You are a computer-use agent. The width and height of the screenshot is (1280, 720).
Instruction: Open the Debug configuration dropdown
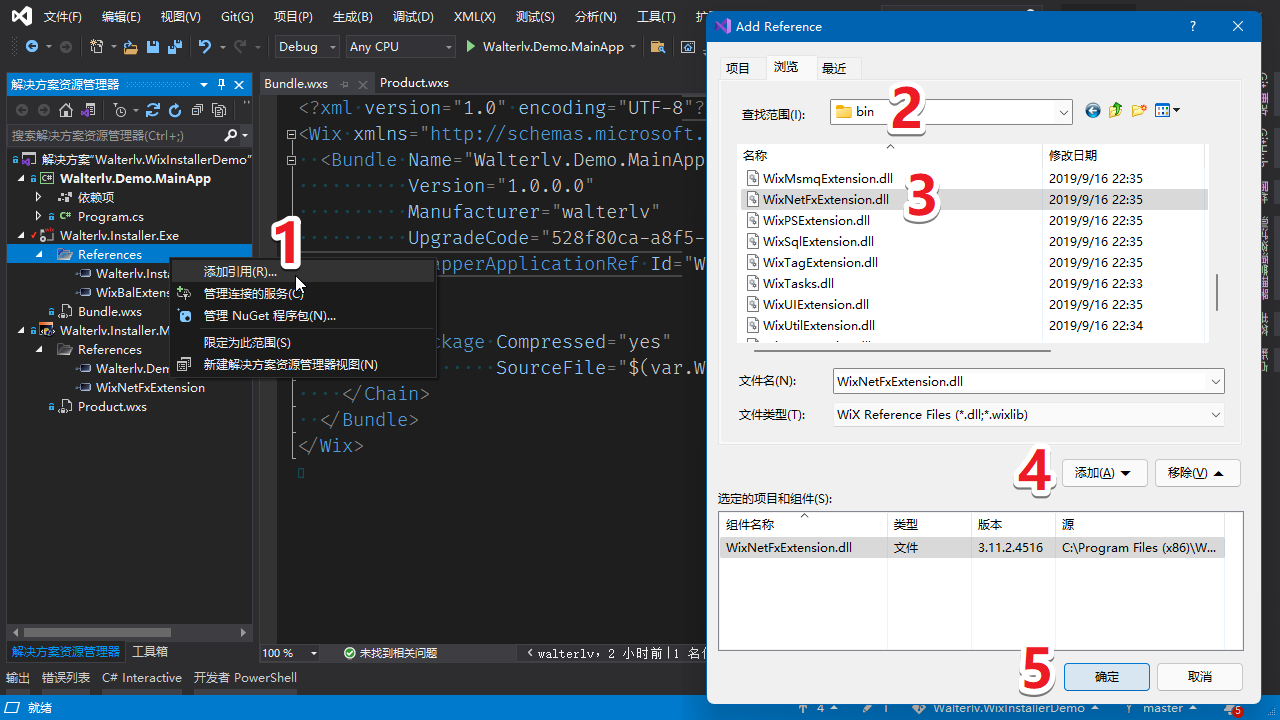coord(305,47)
